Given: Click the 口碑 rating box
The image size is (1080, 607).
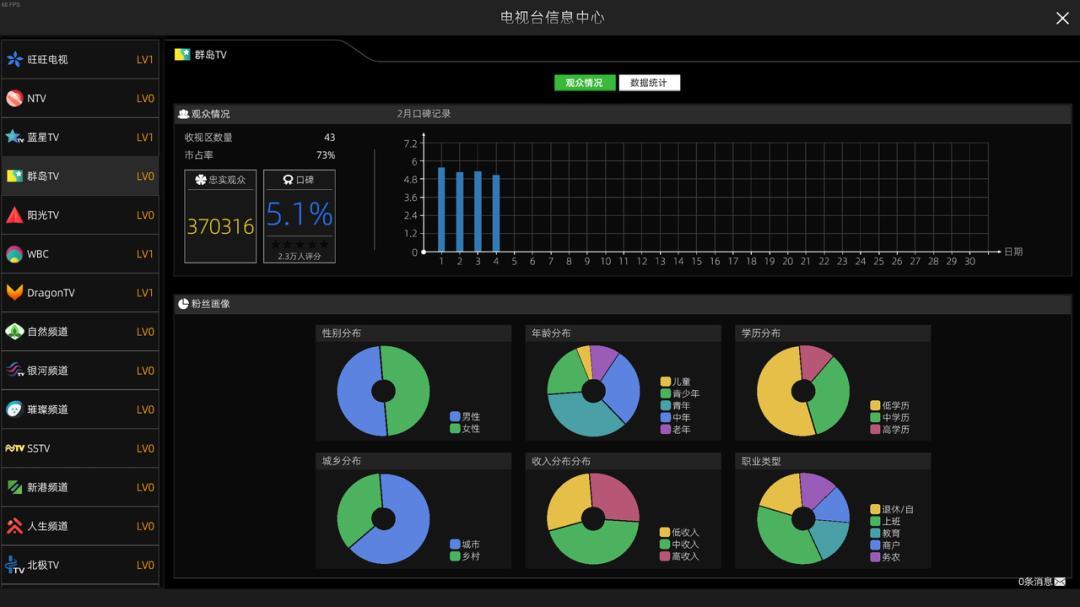Looking at the screenshot, I should click(x=299, y=216).
